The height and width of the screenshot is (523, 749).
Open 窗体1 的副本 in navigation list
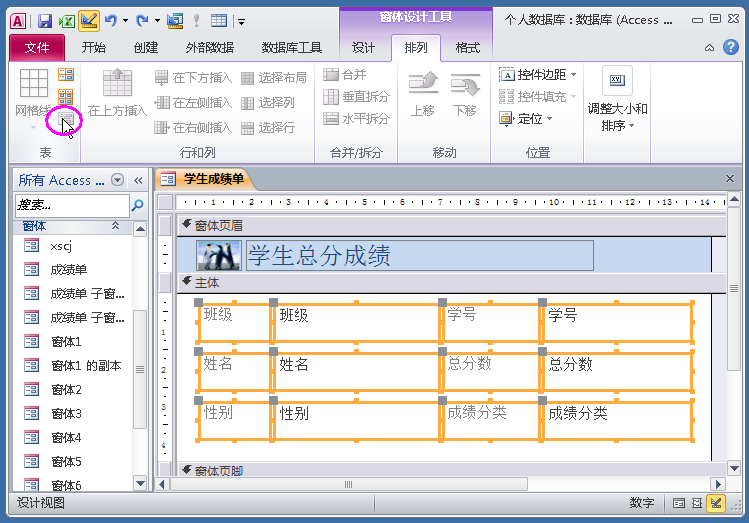(85, 365)
